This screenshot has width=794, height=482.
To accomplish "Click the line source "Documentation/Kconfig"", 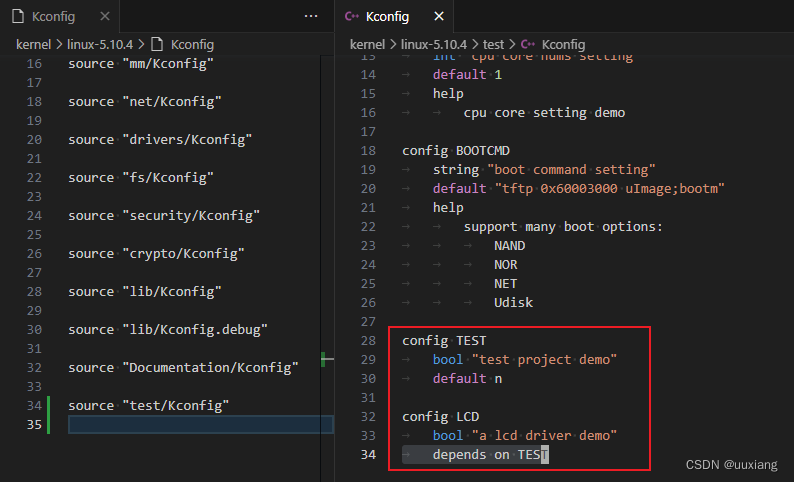I will [x=183, y=368].
